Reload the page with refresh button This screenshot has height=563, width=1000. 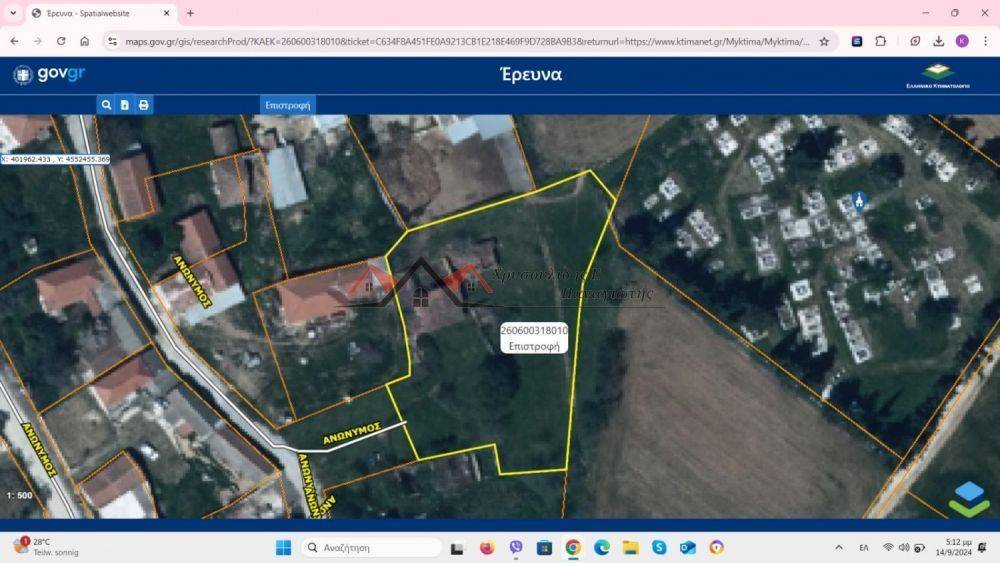61,41
